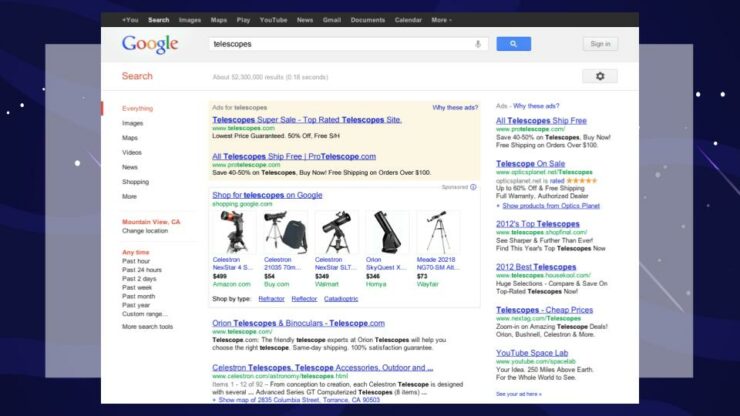This screenshot has height=416, width=740.
Task: Click Why these ads? in right column
Action: click(x=536, y=106)
